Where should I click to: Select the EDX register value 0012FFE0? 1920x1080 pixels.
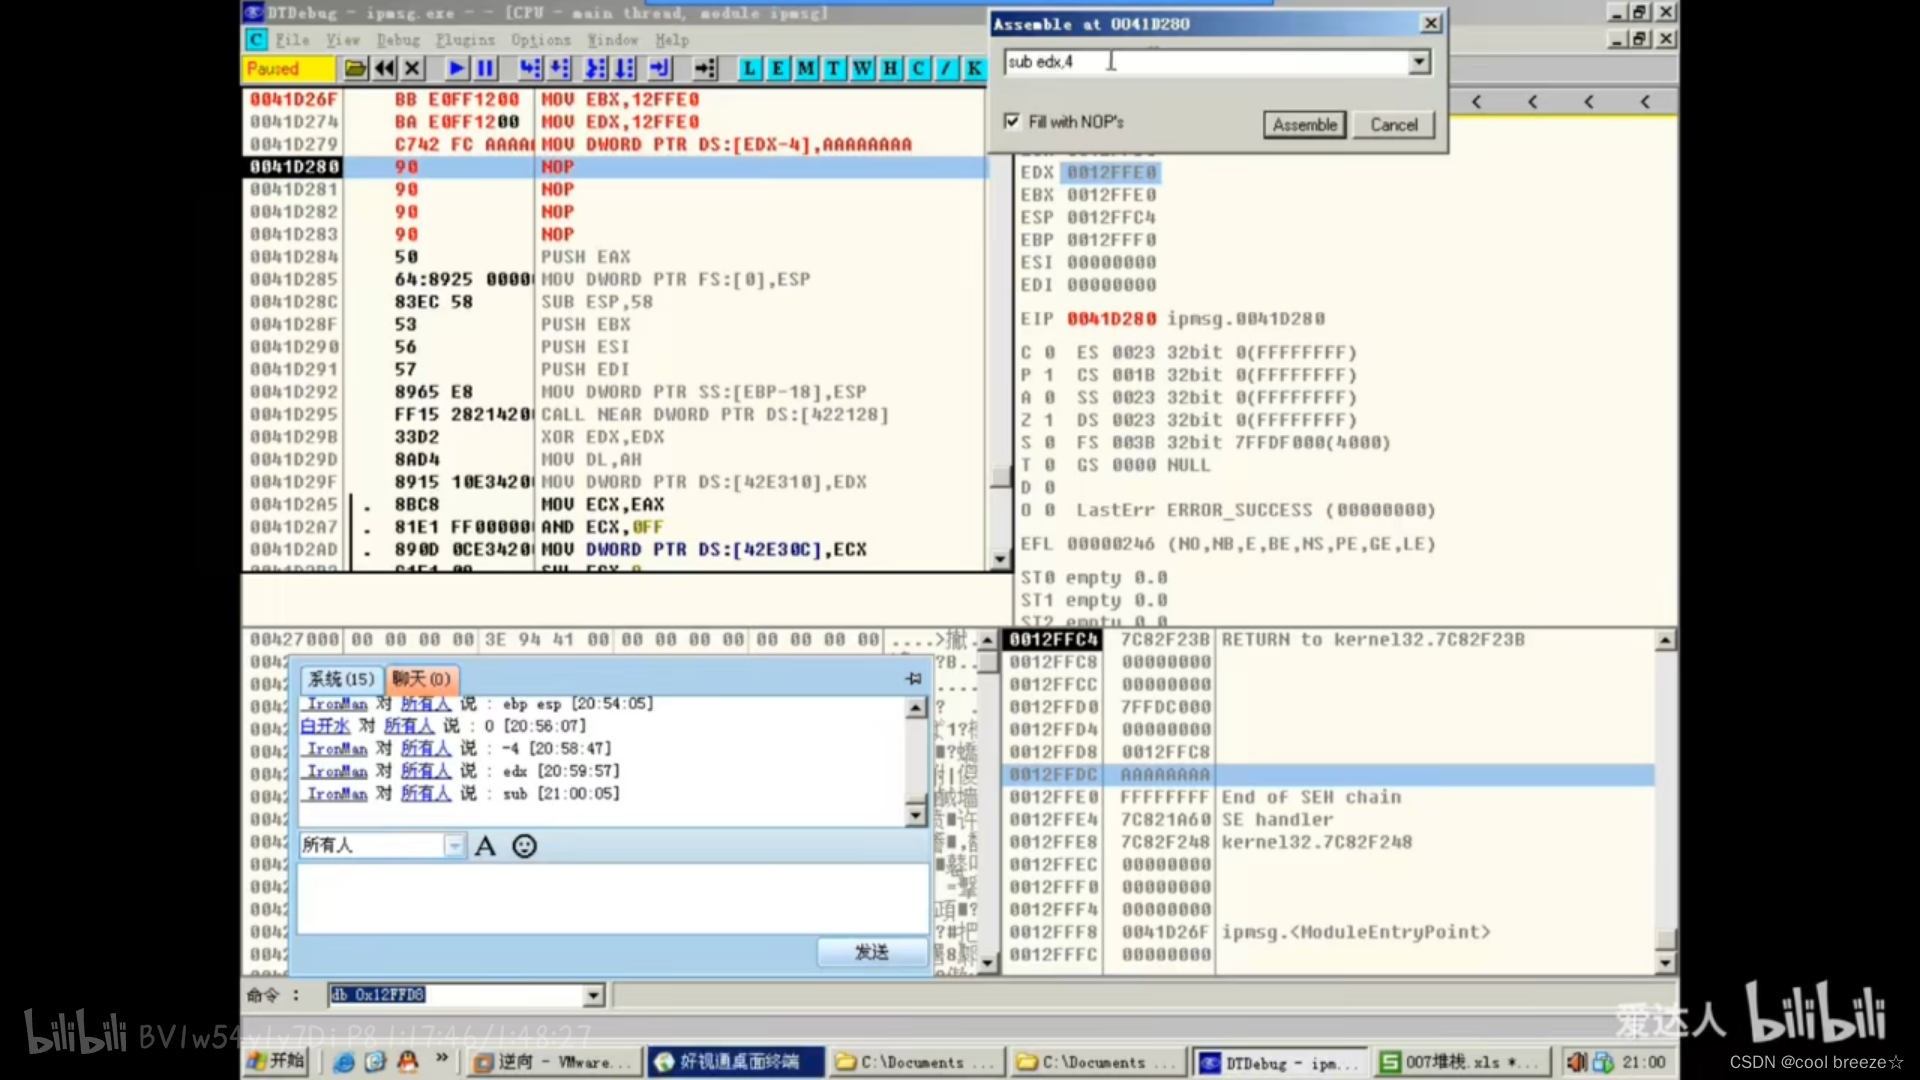1111,172
